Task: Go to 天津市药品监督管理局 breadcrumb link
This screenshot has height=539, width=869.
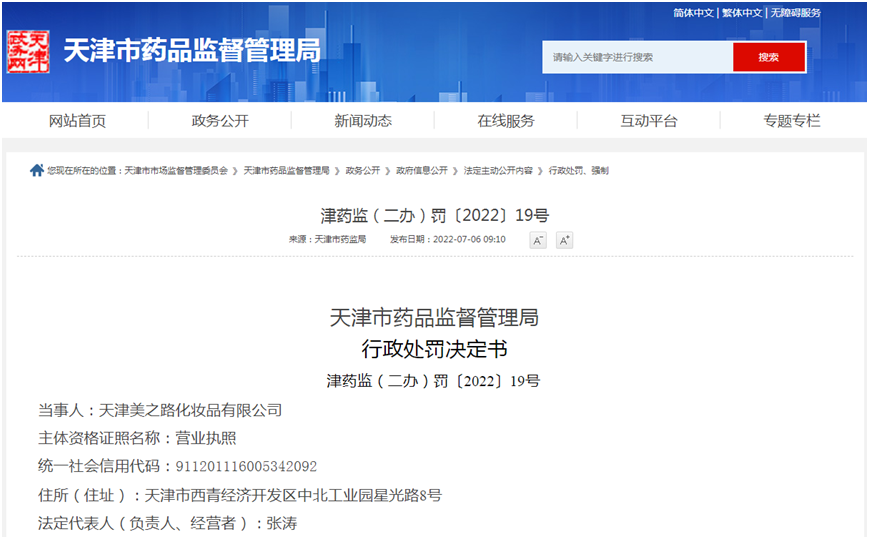Action: click(x=287, y=171)
